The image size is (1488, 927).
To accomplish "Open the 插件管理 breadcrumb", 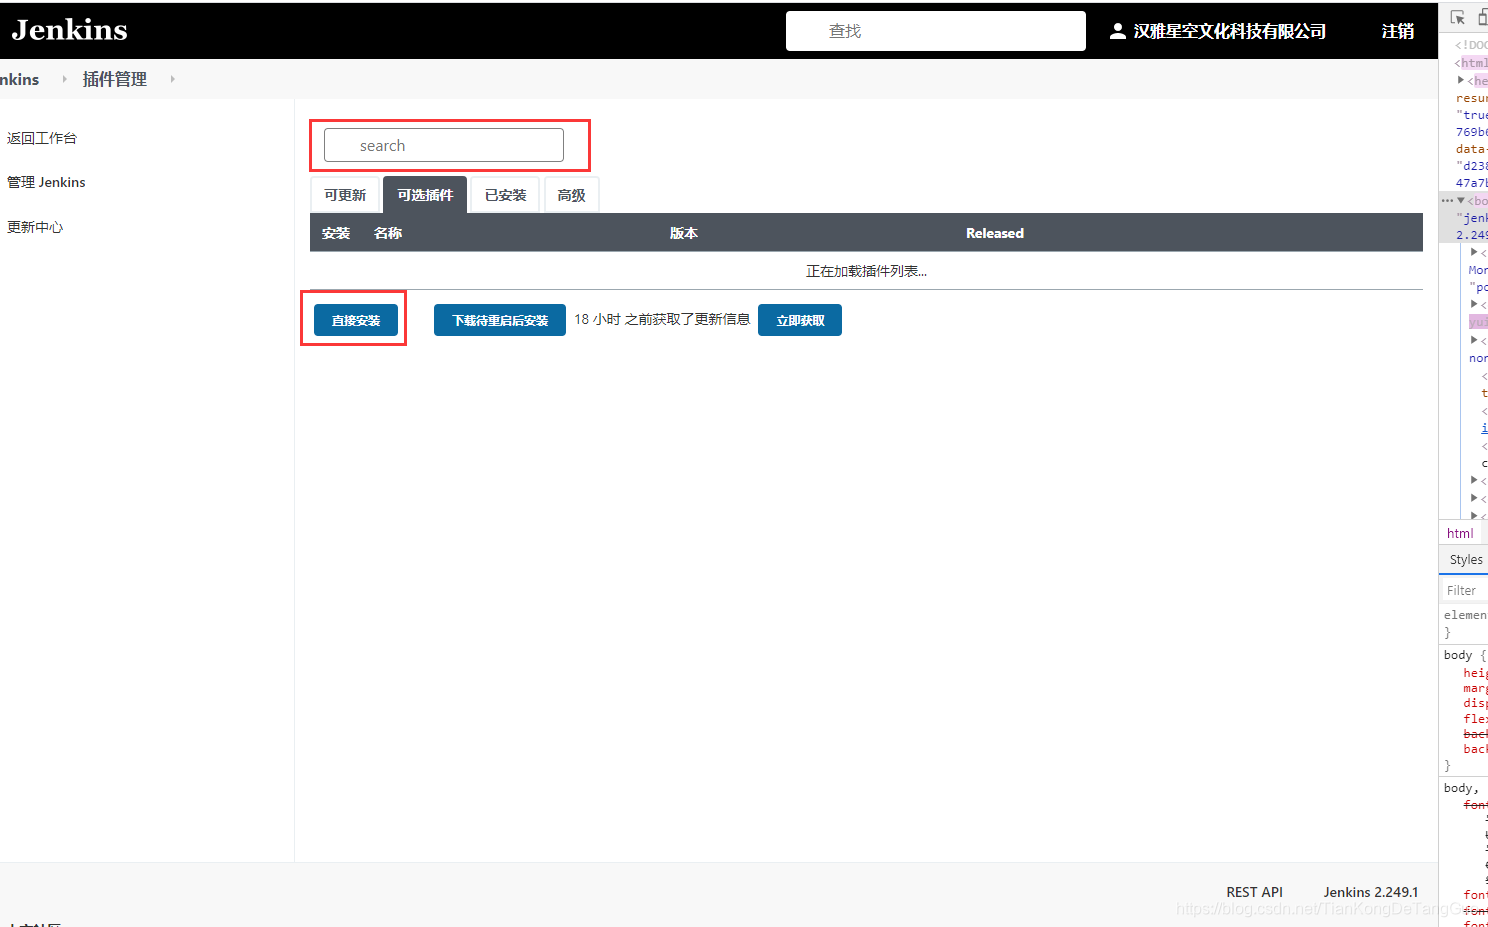I will tap(114, 79).
